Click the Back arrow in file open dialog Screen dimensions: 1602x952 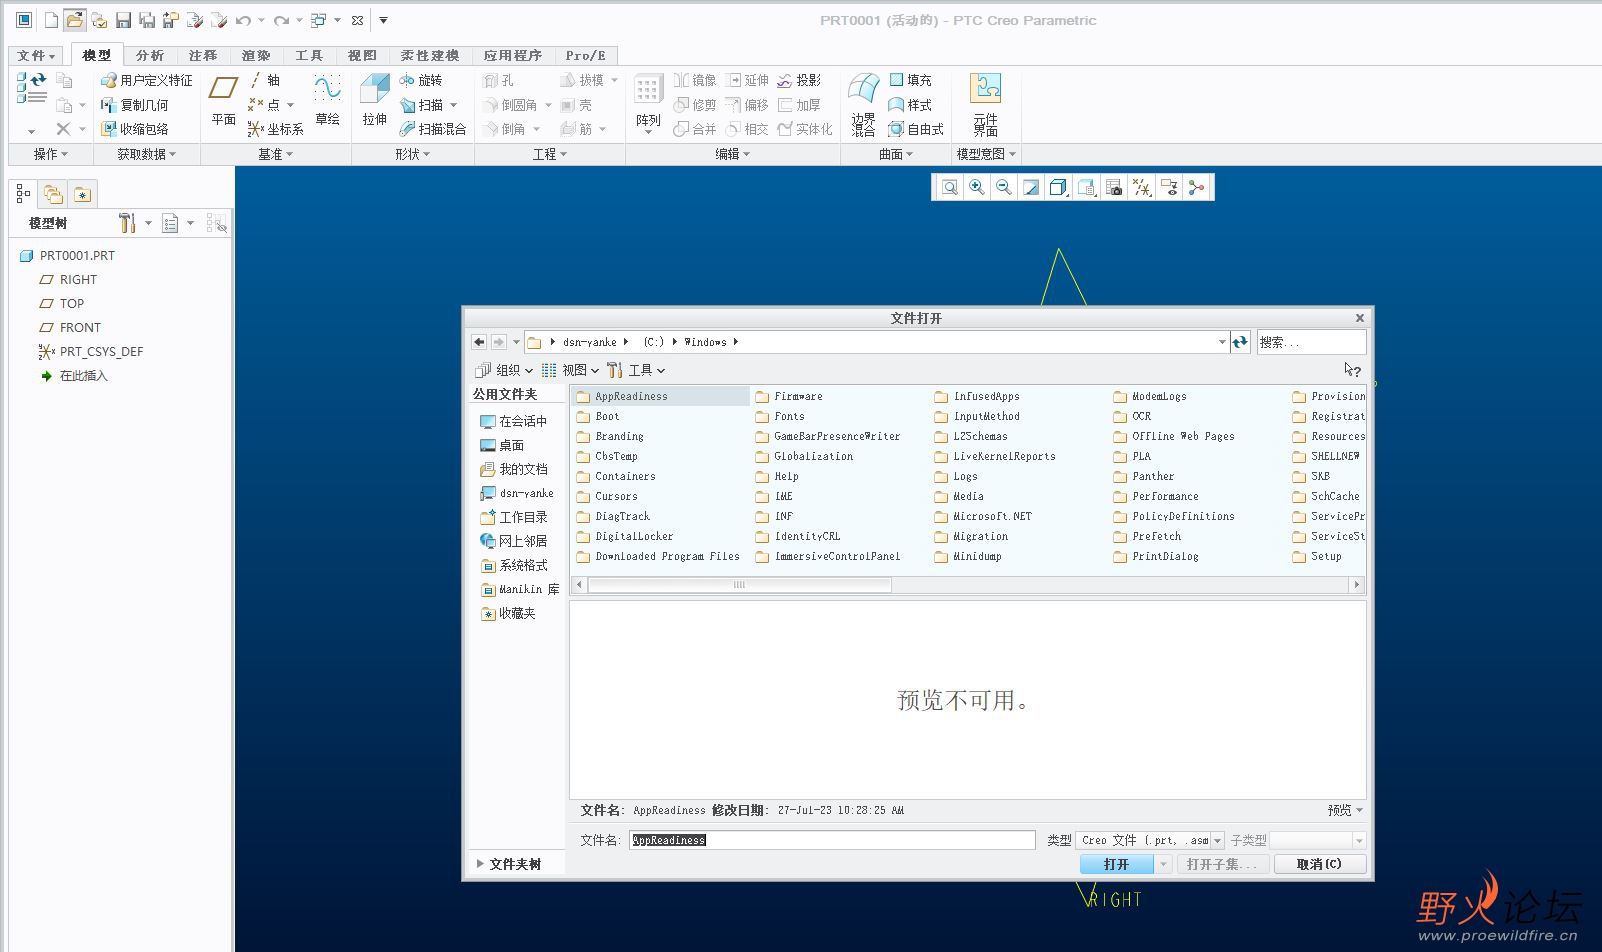click(x=479, y=342)
